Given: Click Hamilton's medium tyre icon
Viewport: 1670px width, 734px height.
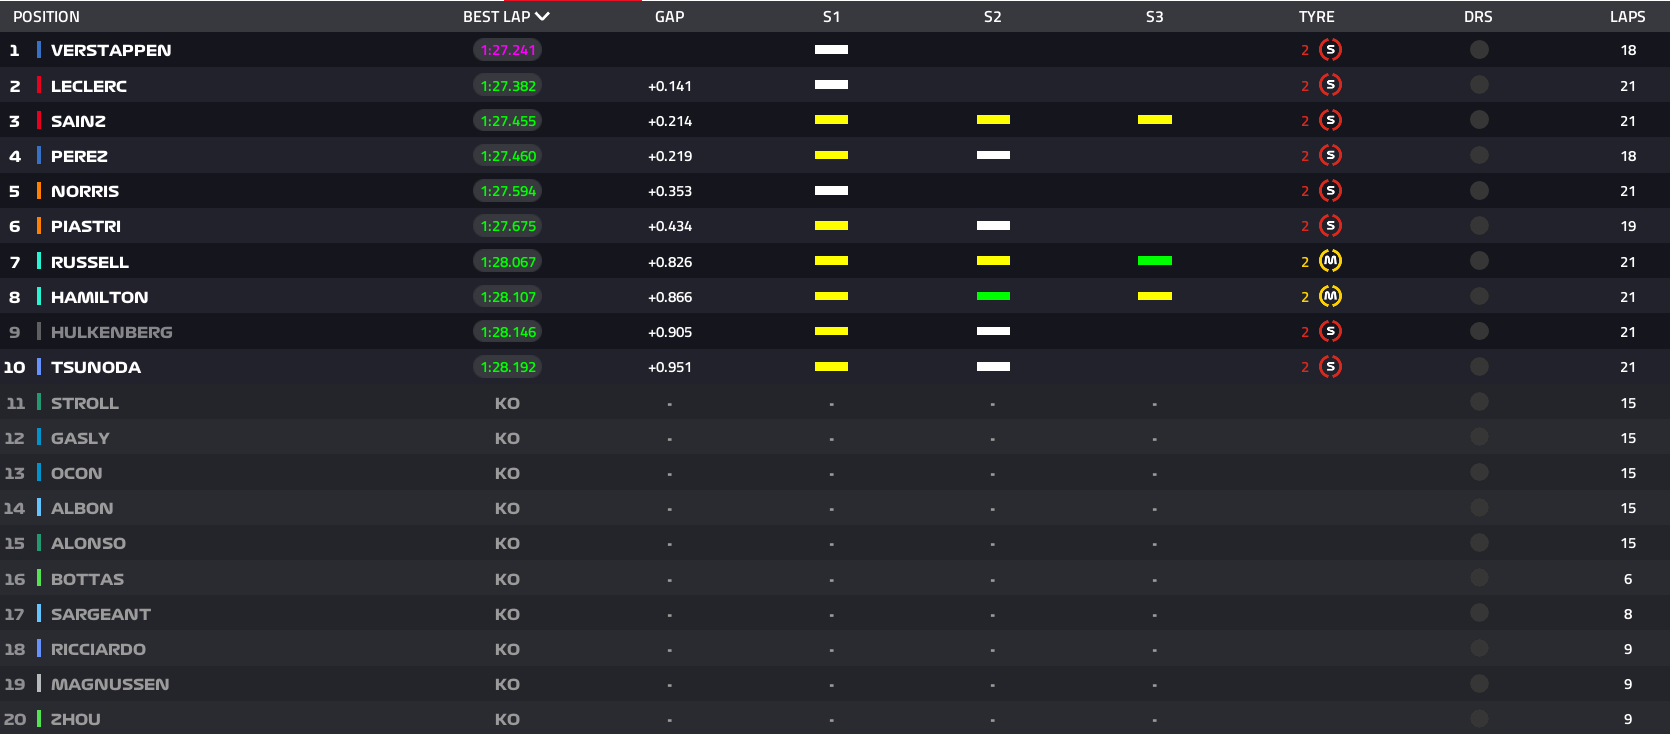Looking at the screenshot, I should 1330,296.
